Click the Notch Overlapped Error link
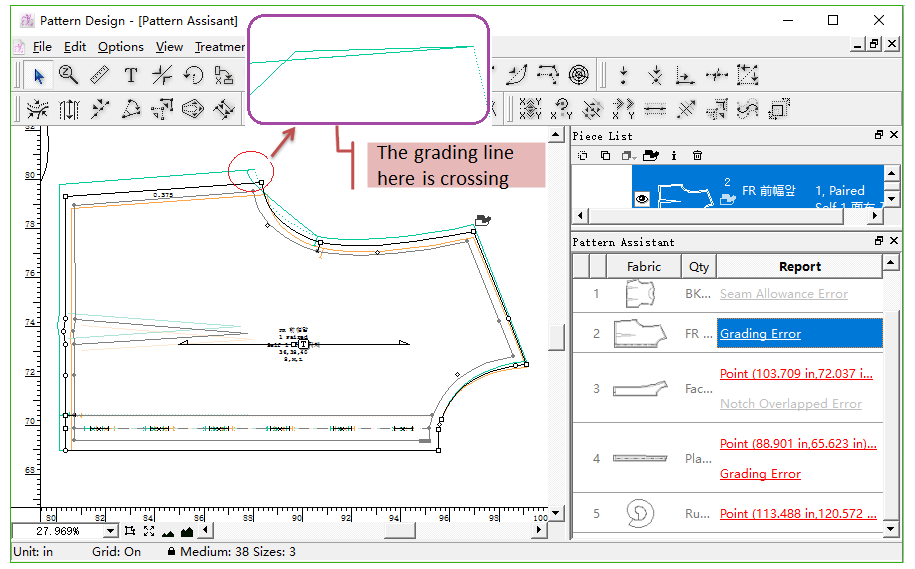 [790, 404]
